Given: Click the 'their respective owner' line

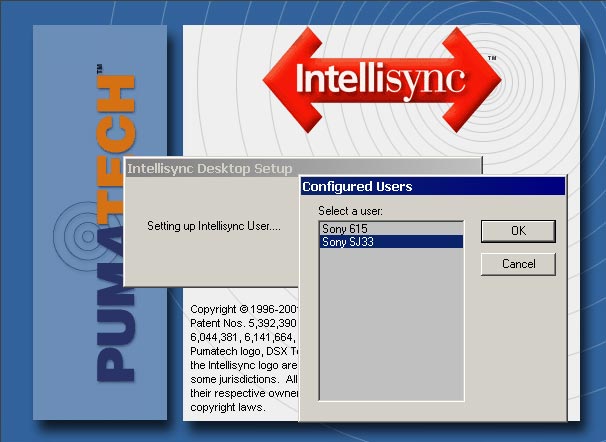Looking at the screenshot, I should coord(244,393).
